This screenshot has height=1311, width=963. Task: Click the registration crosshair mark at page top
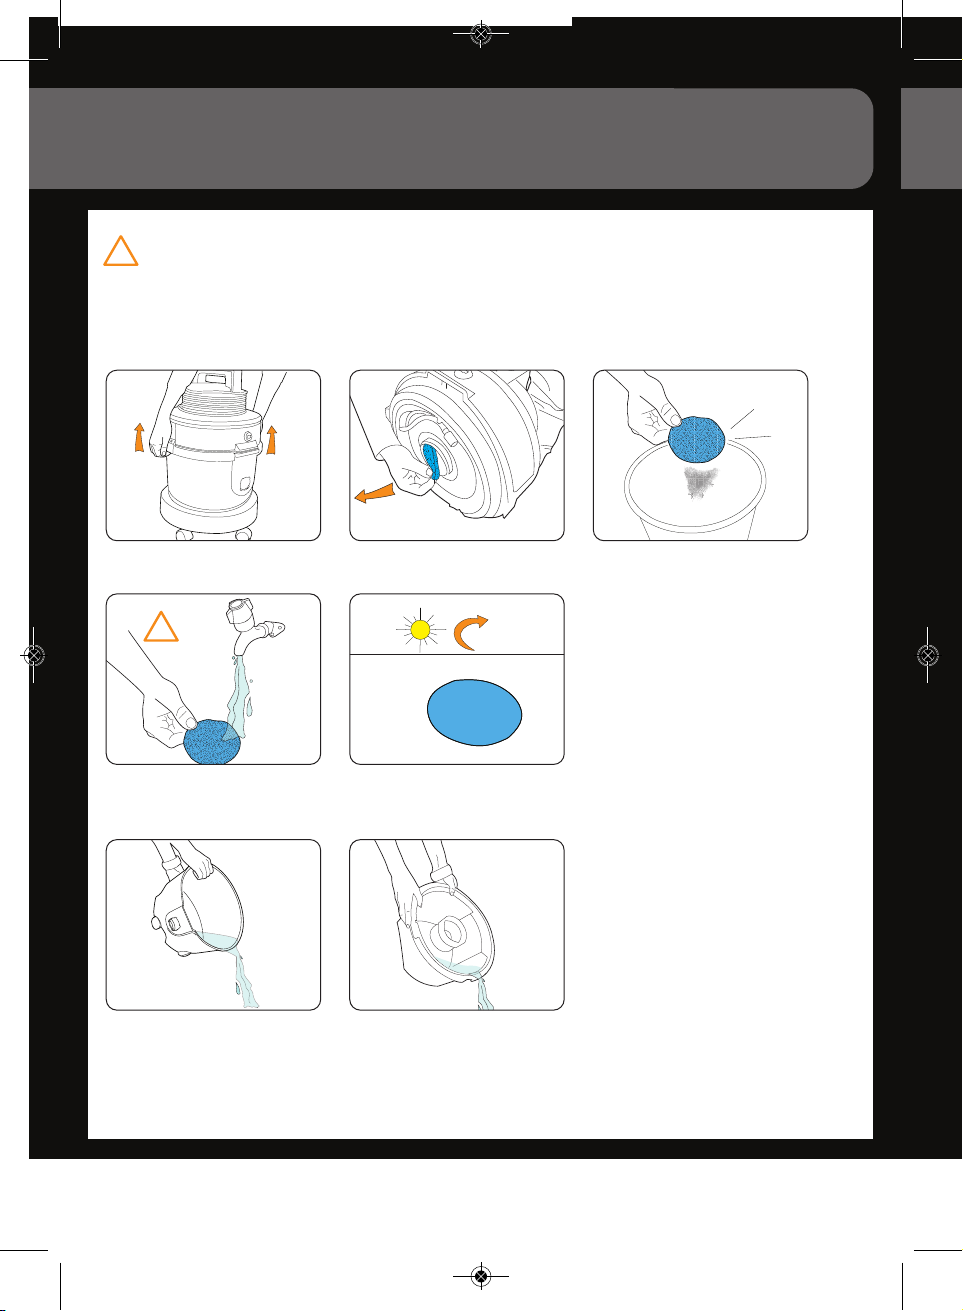(x=481, y=34)
